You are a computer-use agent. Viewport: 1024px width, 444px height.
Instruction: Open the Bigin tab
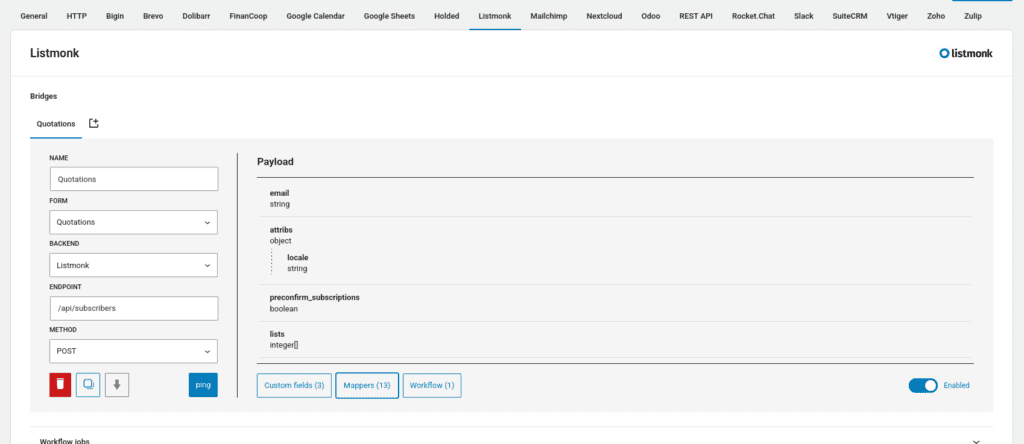pyautogui.click(x=115, y=16)
